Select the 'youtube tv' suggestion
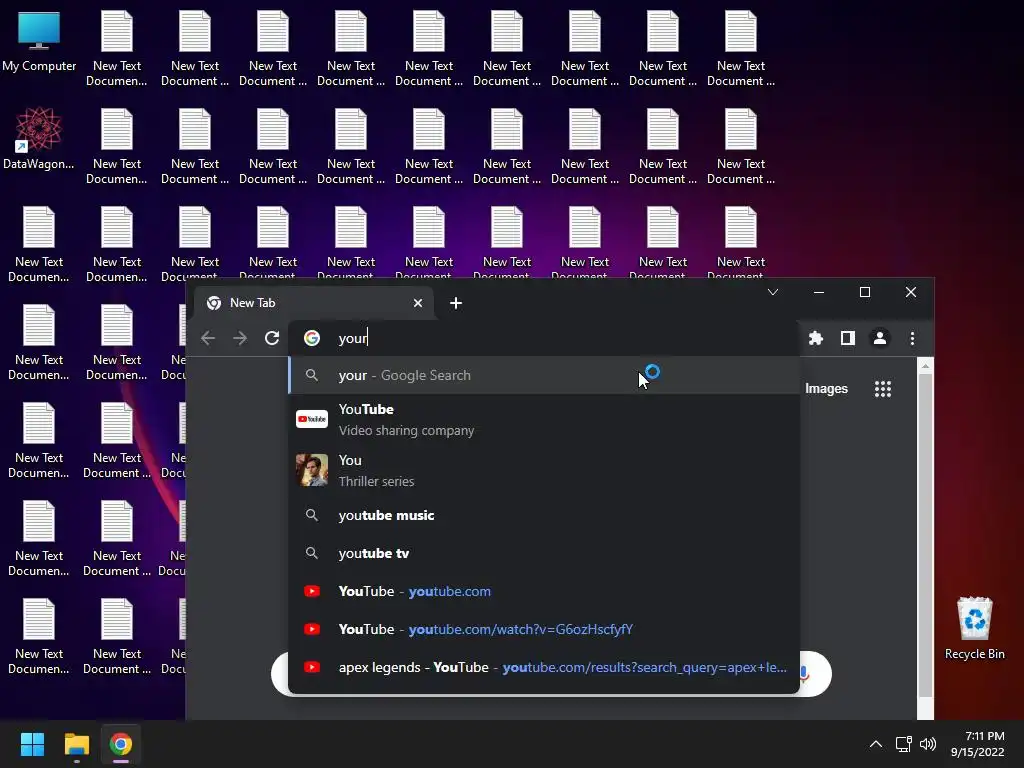The image size is (1024, 768). click(x=543, y=553)
